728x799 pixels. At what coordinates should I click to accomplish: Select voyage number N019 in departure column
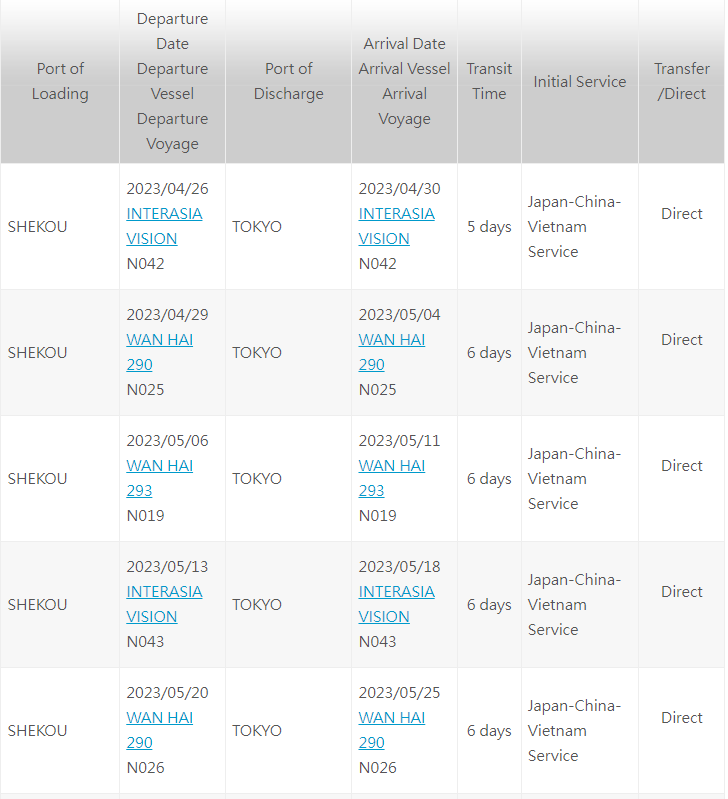point(146,516)
